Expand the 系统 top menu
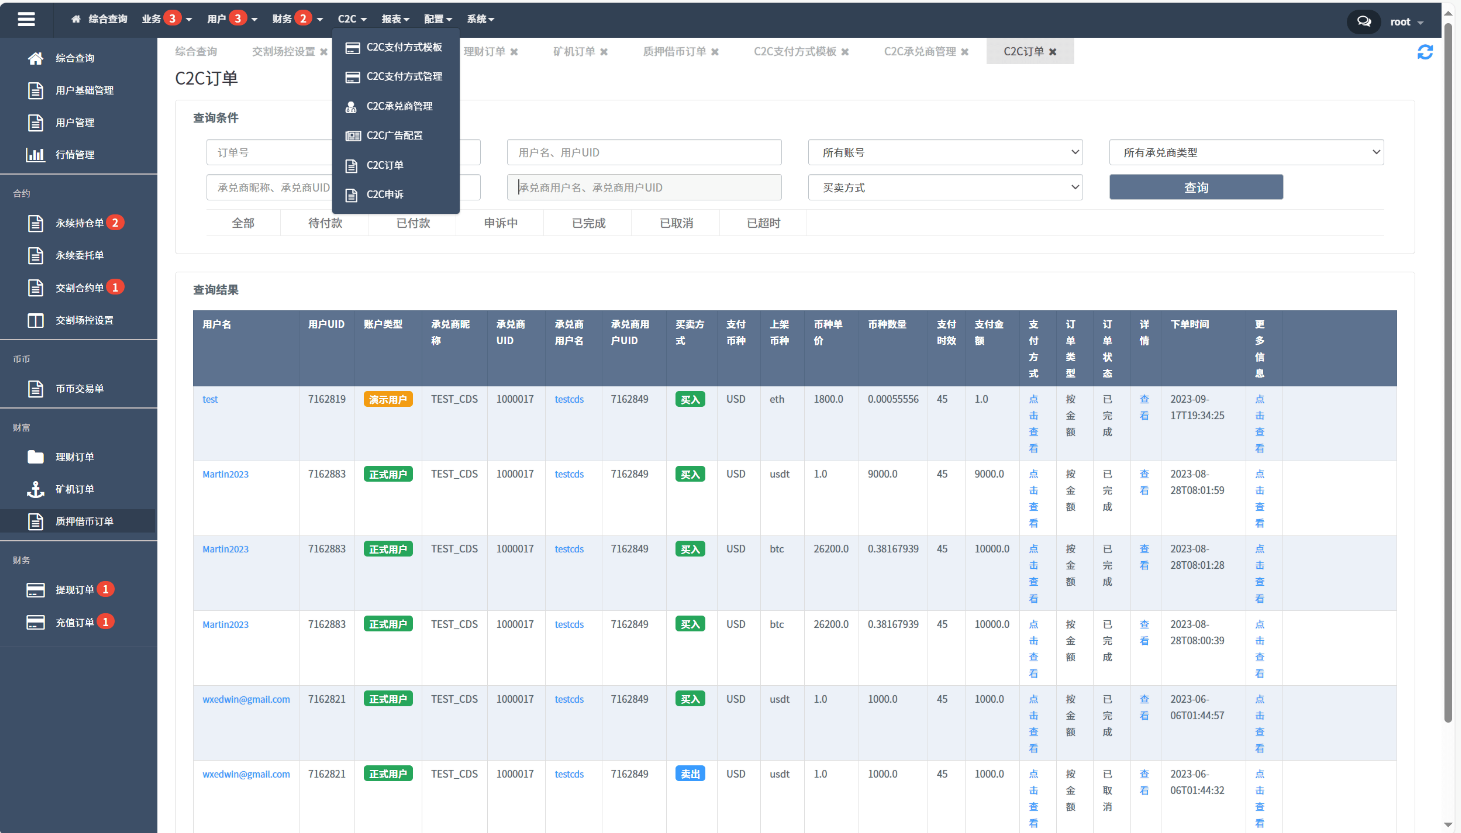The image size is (1461, 833). [x=481, y=19]
